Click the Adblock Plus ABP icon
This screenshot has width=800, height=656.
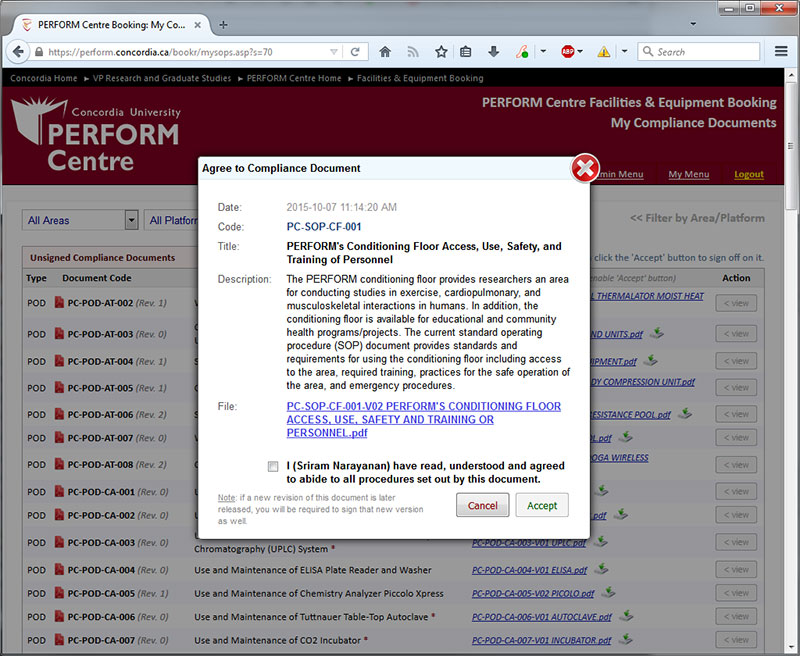(x=568, y=51)
